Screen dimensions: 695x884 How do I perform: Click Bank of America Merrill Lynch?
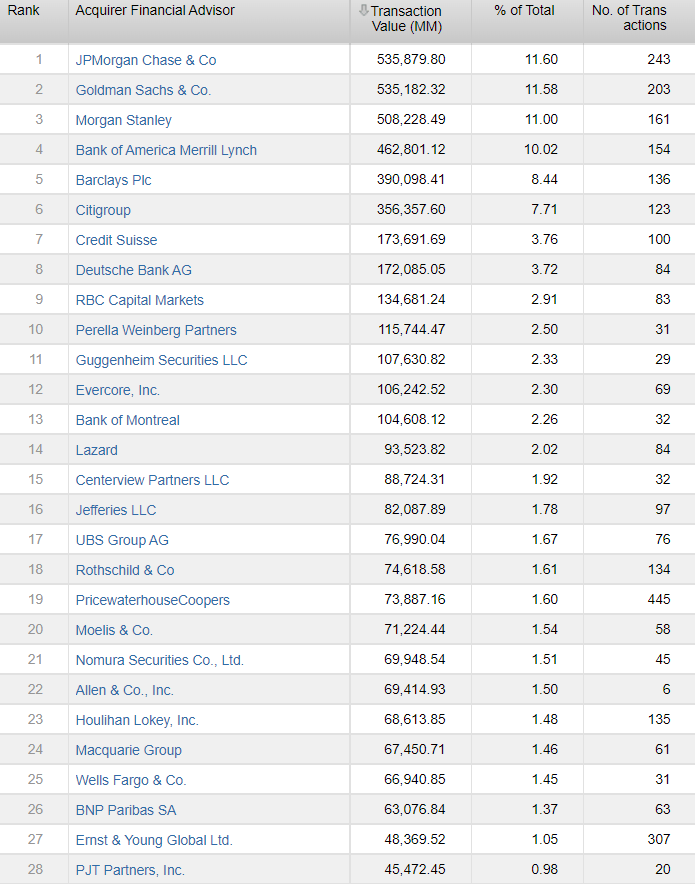[166, 150]
